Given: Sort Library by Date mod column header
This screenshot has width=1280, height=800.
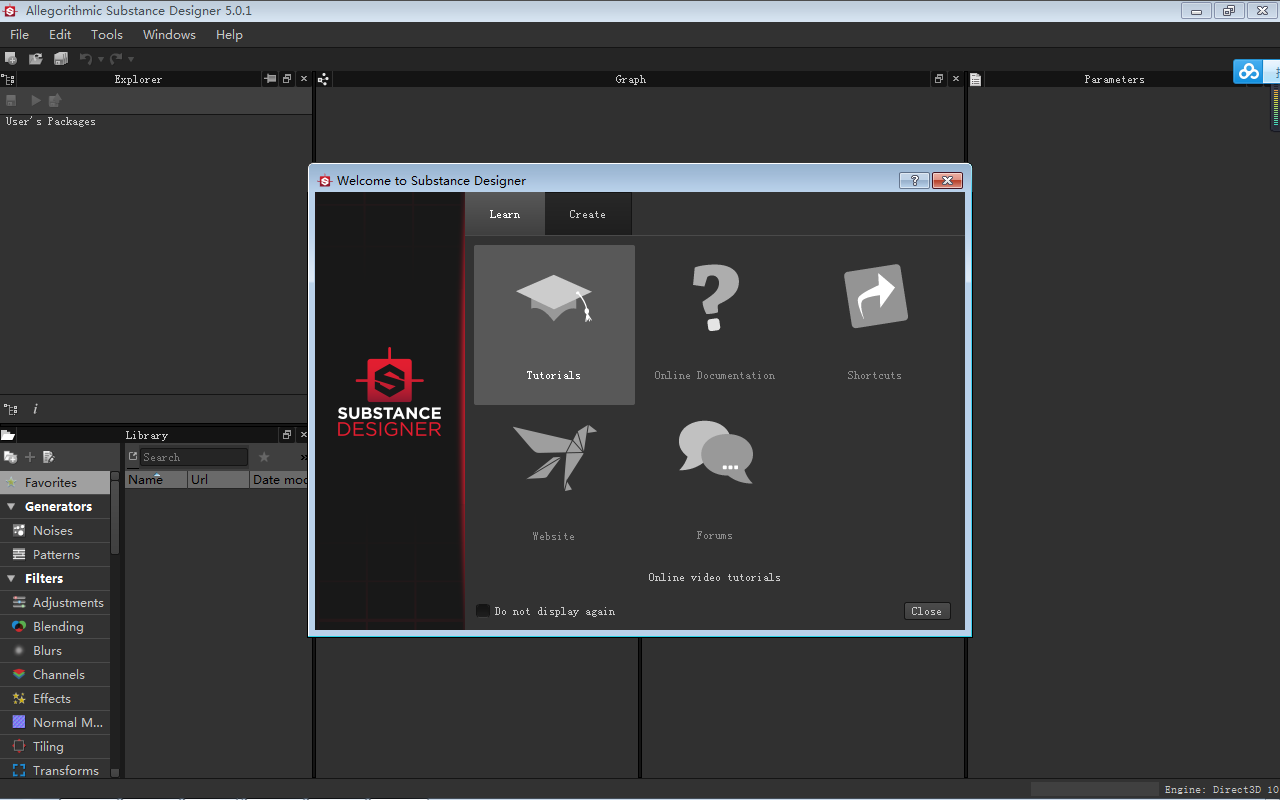Looking at the screenshot, I should click(280, 480).
